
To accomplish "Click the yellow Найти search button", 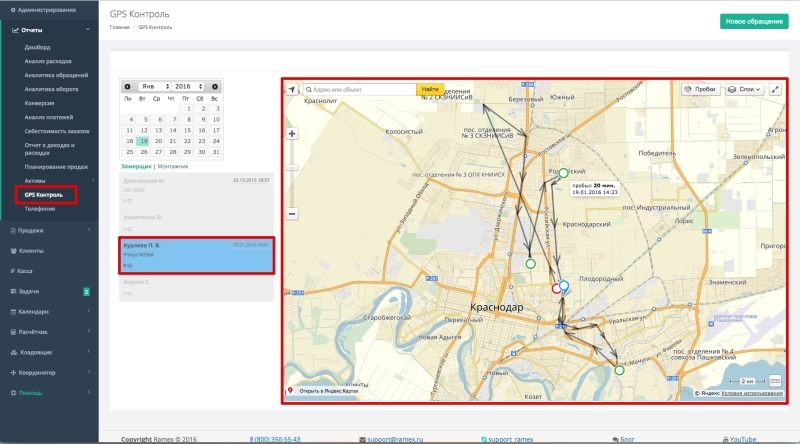I will (x=430, y=89).
